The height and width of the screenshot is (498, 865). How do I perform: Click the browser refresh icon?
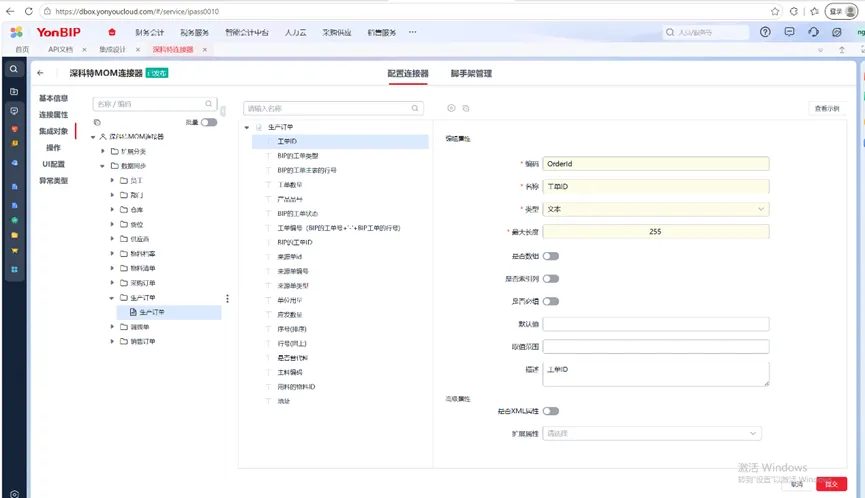(x=29, y=11)
